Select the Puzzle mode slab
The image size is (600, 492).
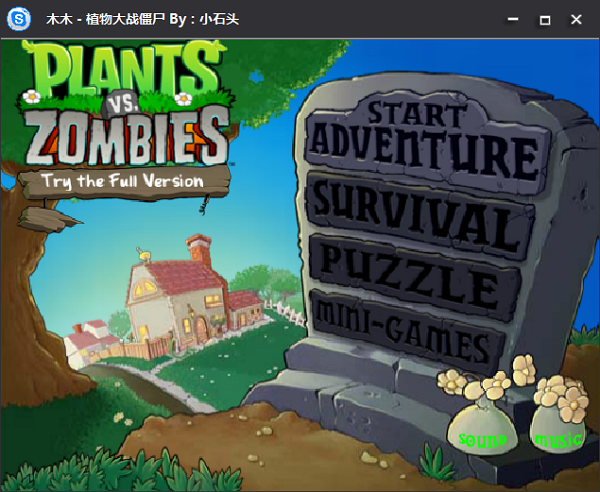point(413,277)
